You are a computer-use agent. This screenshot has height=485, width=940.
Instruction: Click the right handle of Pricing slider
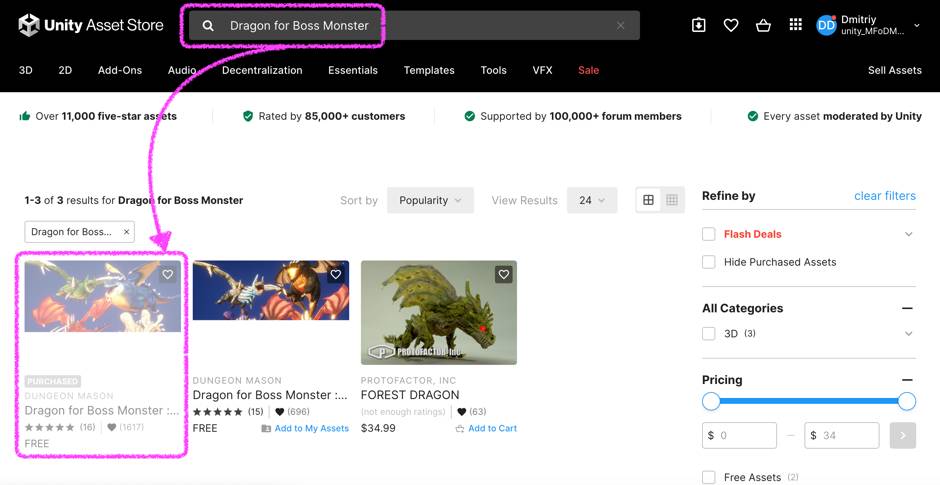[907, 401]
